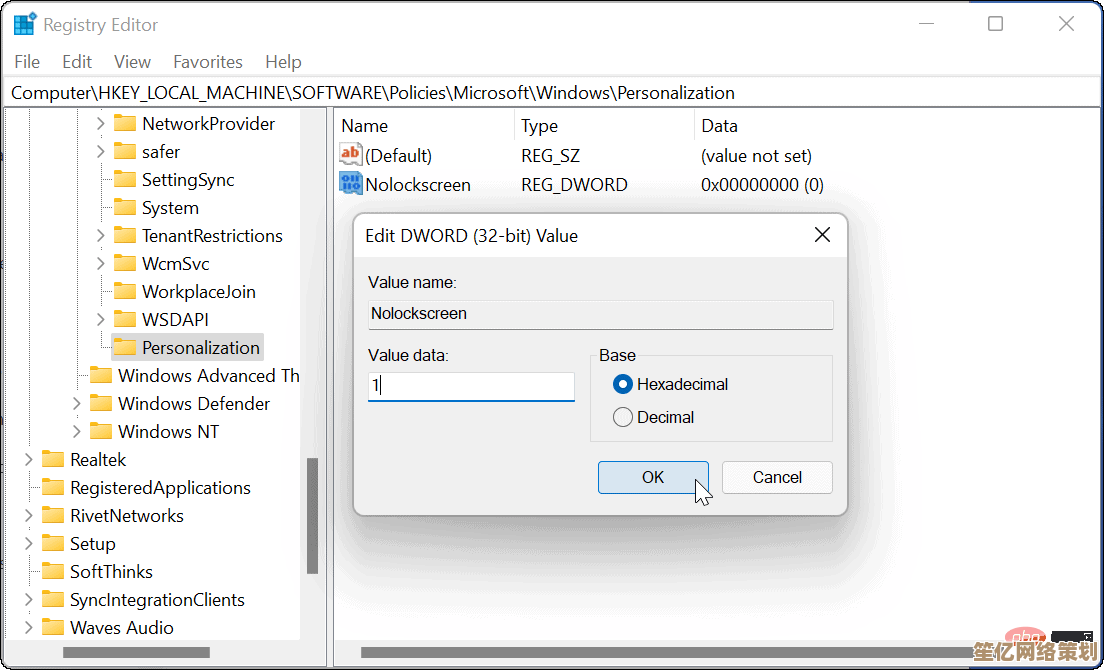Select the SettingSync folder icon
Image resolution: width=1104 pixels, height=670 pixels.
coord(125,179)
